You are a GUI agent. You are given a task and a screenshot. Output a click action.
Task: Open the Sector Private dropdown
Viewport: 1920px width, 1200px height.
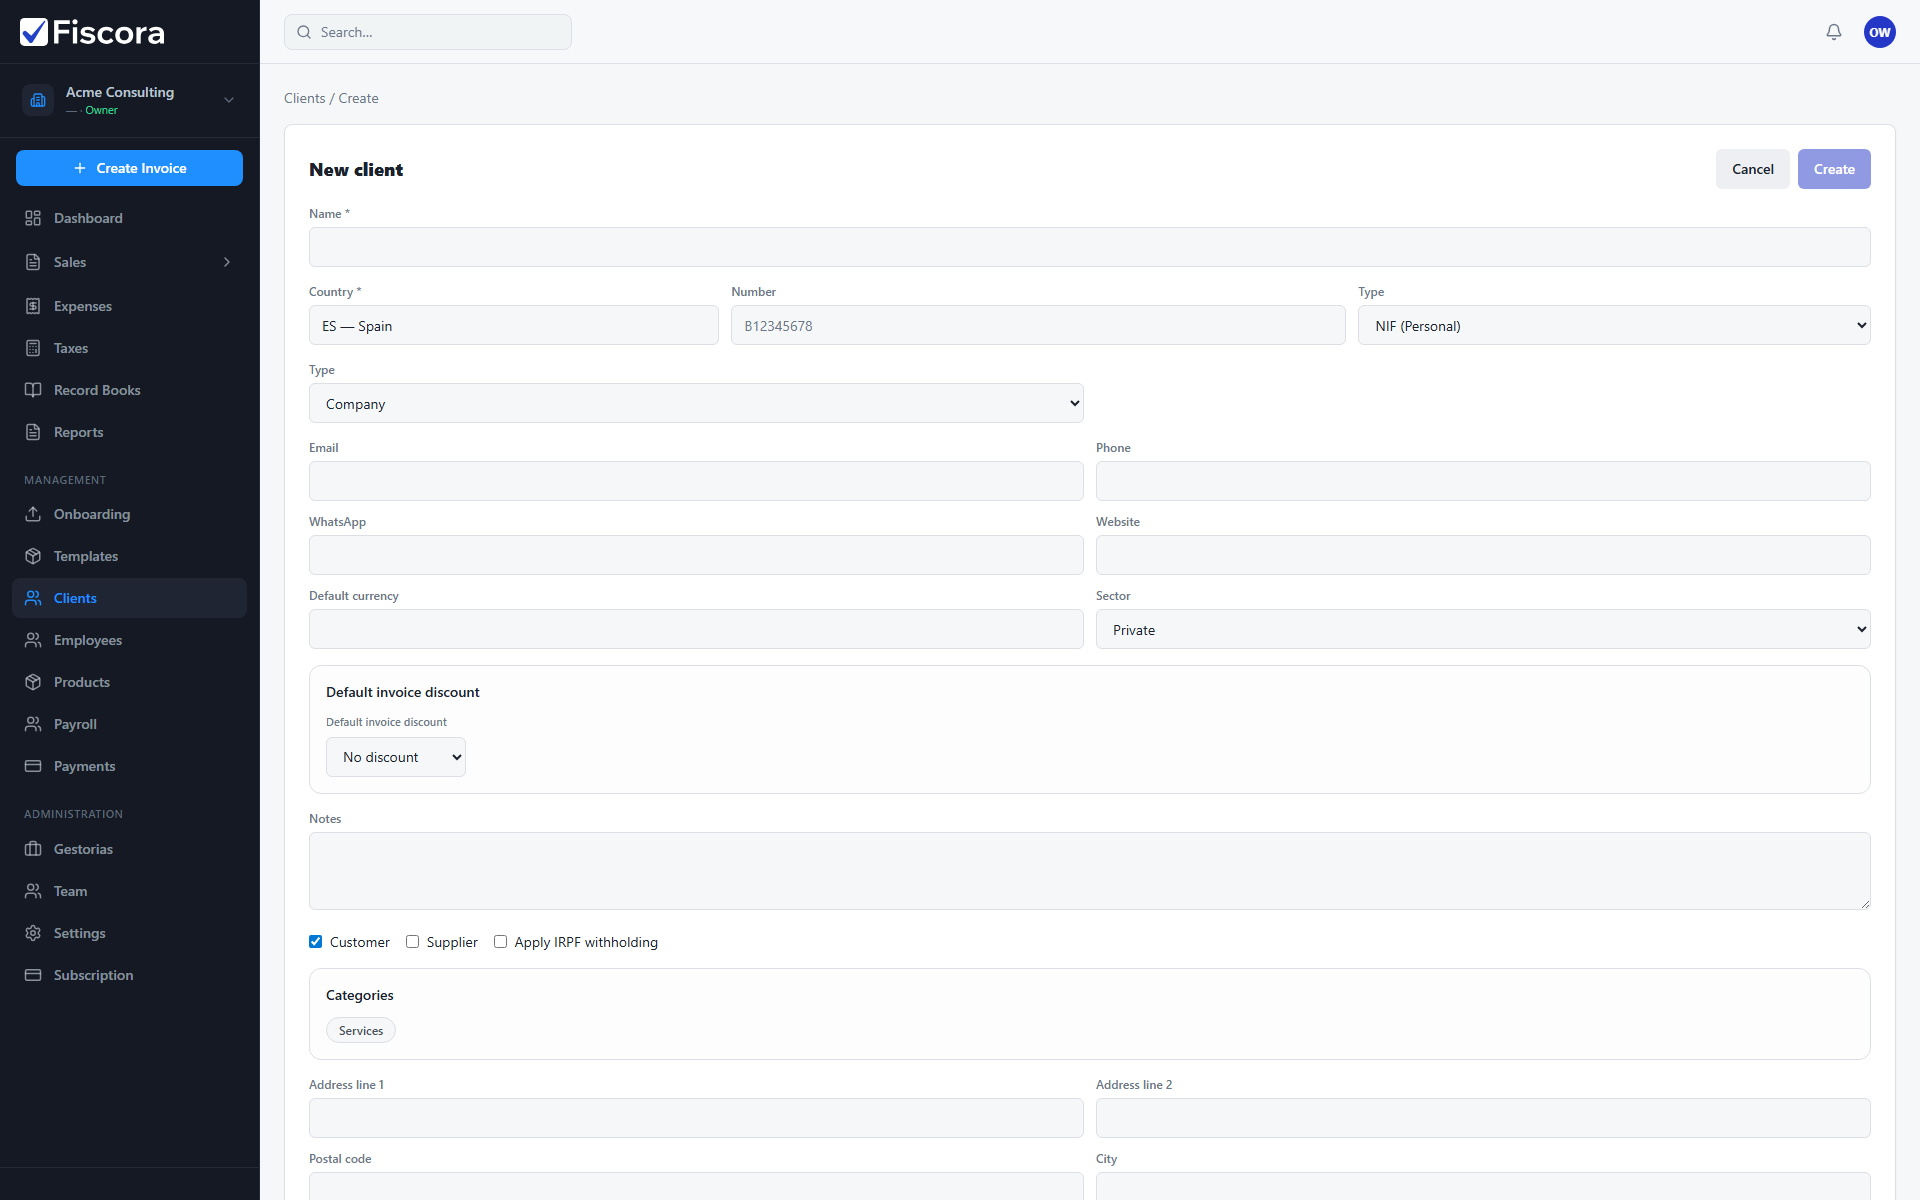(1483, 629)
